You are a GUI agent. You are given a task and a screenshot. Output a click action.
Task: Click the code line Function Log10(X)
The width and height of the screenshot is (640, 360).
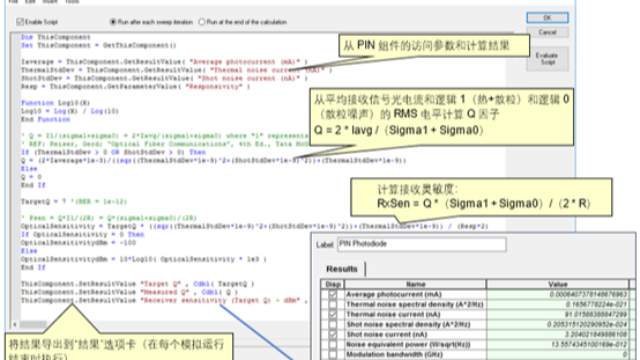56,103
